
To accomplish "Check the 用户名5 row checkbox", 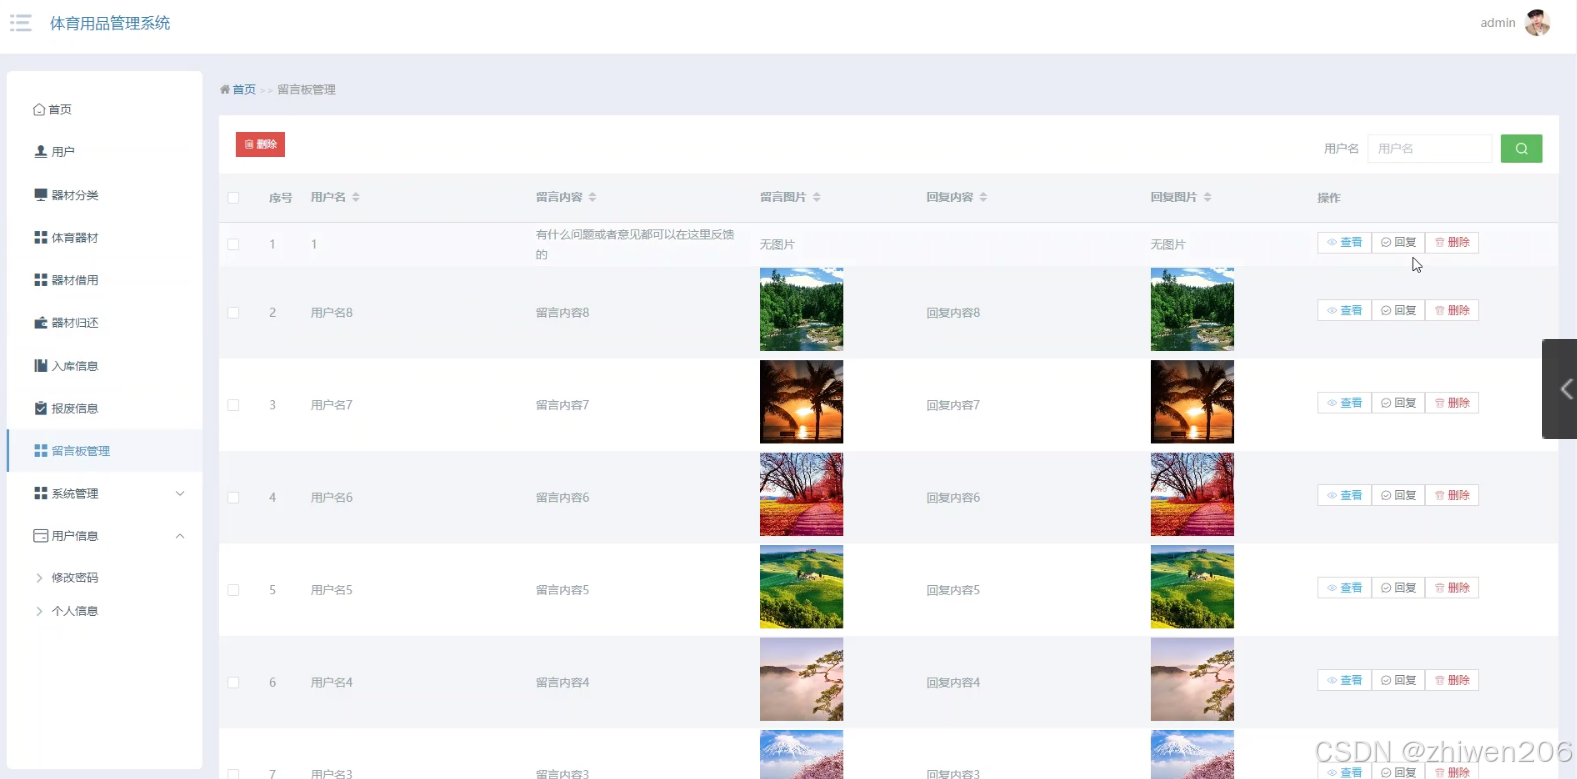I will pyautogui.click(x=233, y=590).
